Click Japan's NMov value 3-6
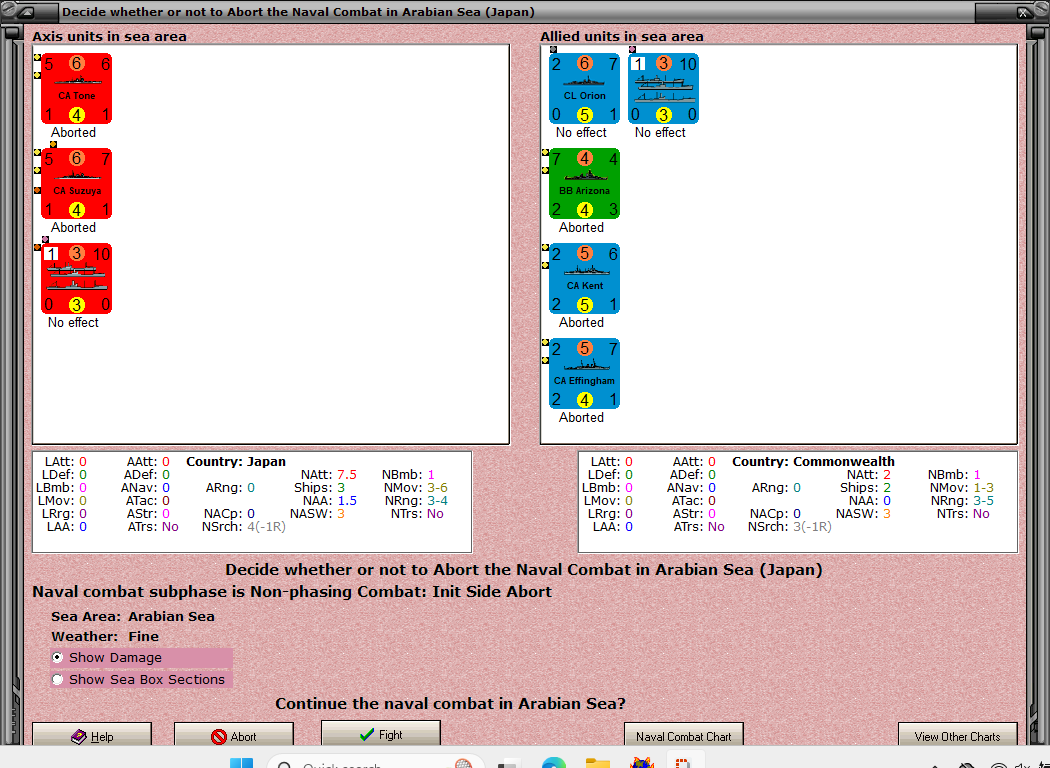 [437, 487]
